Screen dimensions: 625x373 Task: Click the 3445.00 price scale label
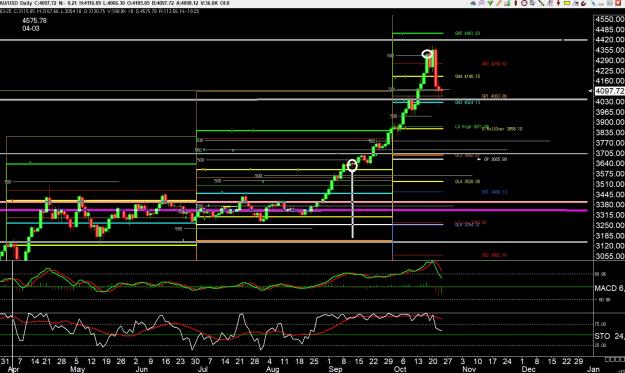(x=610, y=194)
